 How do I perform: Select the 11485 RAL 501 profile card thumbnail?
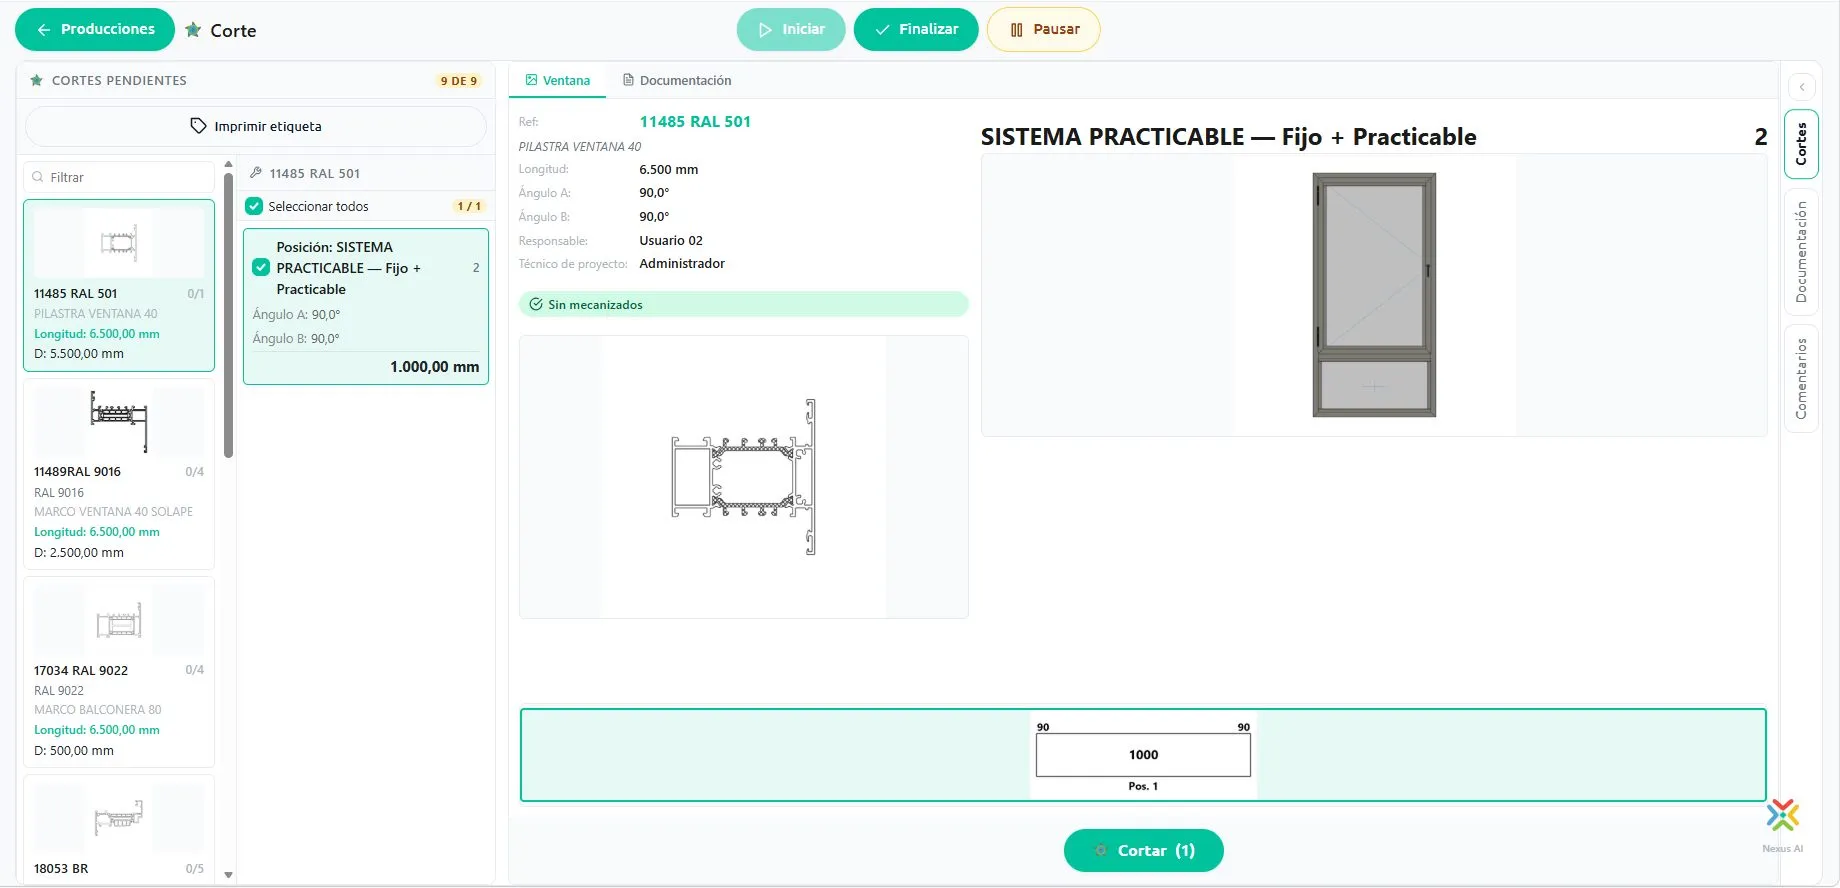(119, 243)
